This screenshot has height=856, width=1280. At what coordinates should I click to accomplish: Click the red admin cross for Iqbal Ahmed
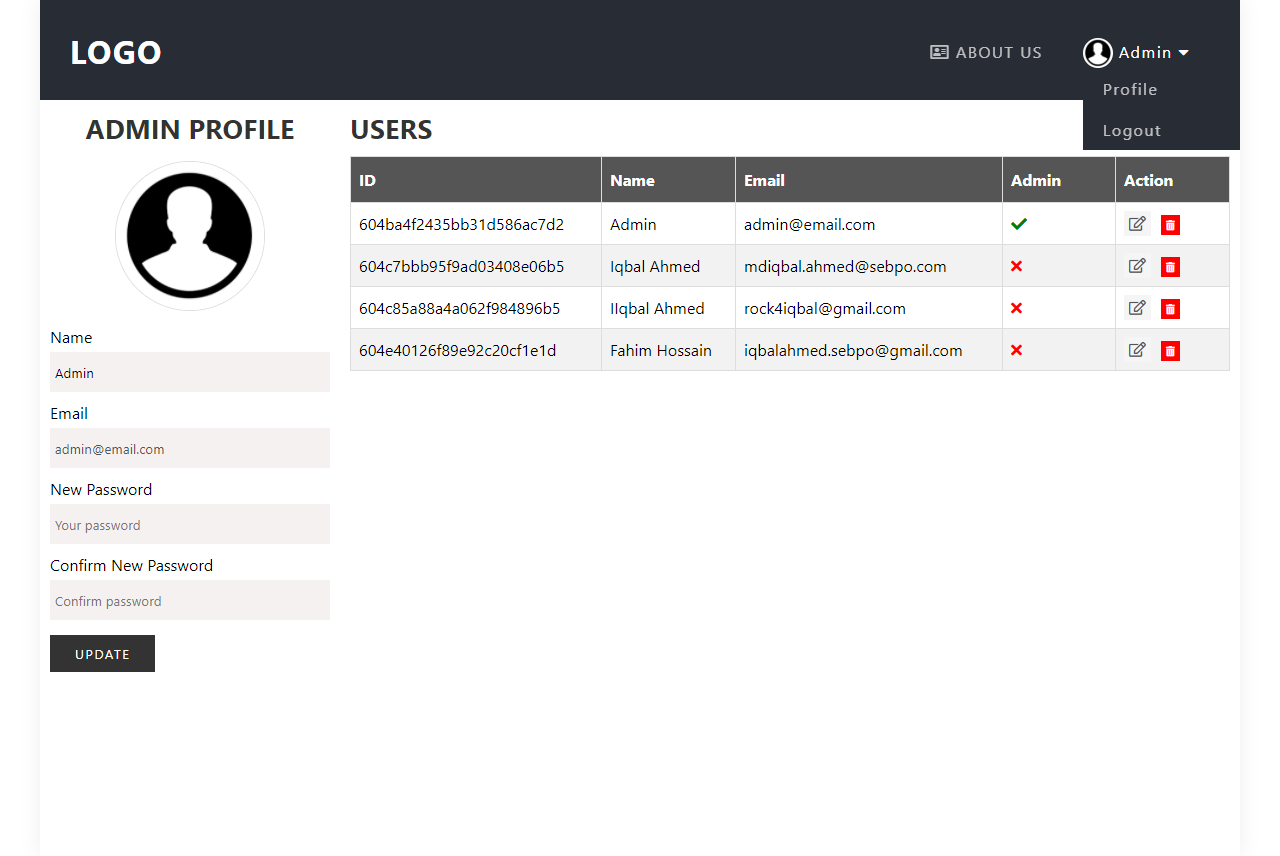(1016, 266)
